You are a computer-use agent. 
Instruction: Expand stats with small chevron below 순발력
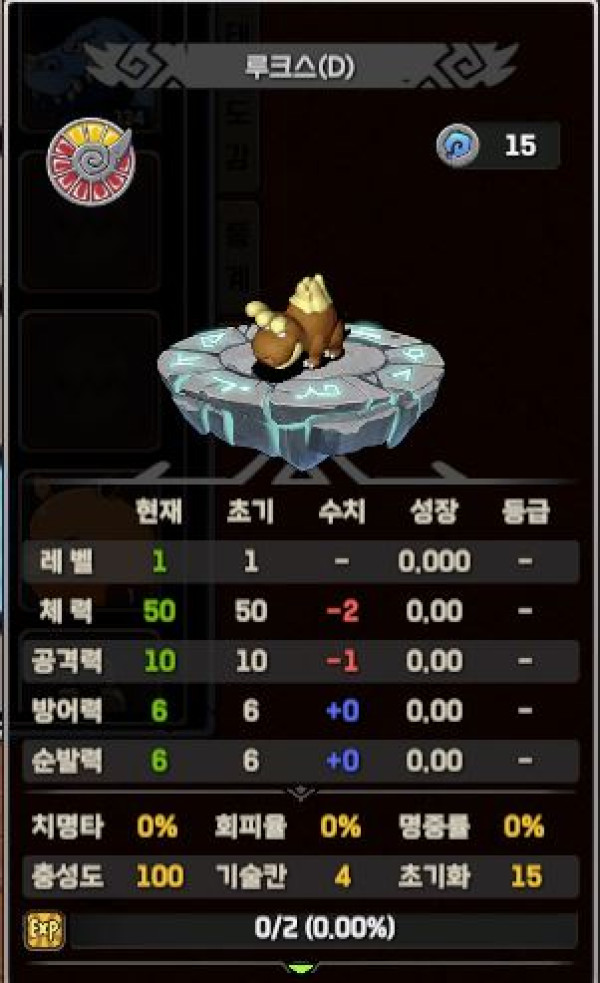pos(302,794)
